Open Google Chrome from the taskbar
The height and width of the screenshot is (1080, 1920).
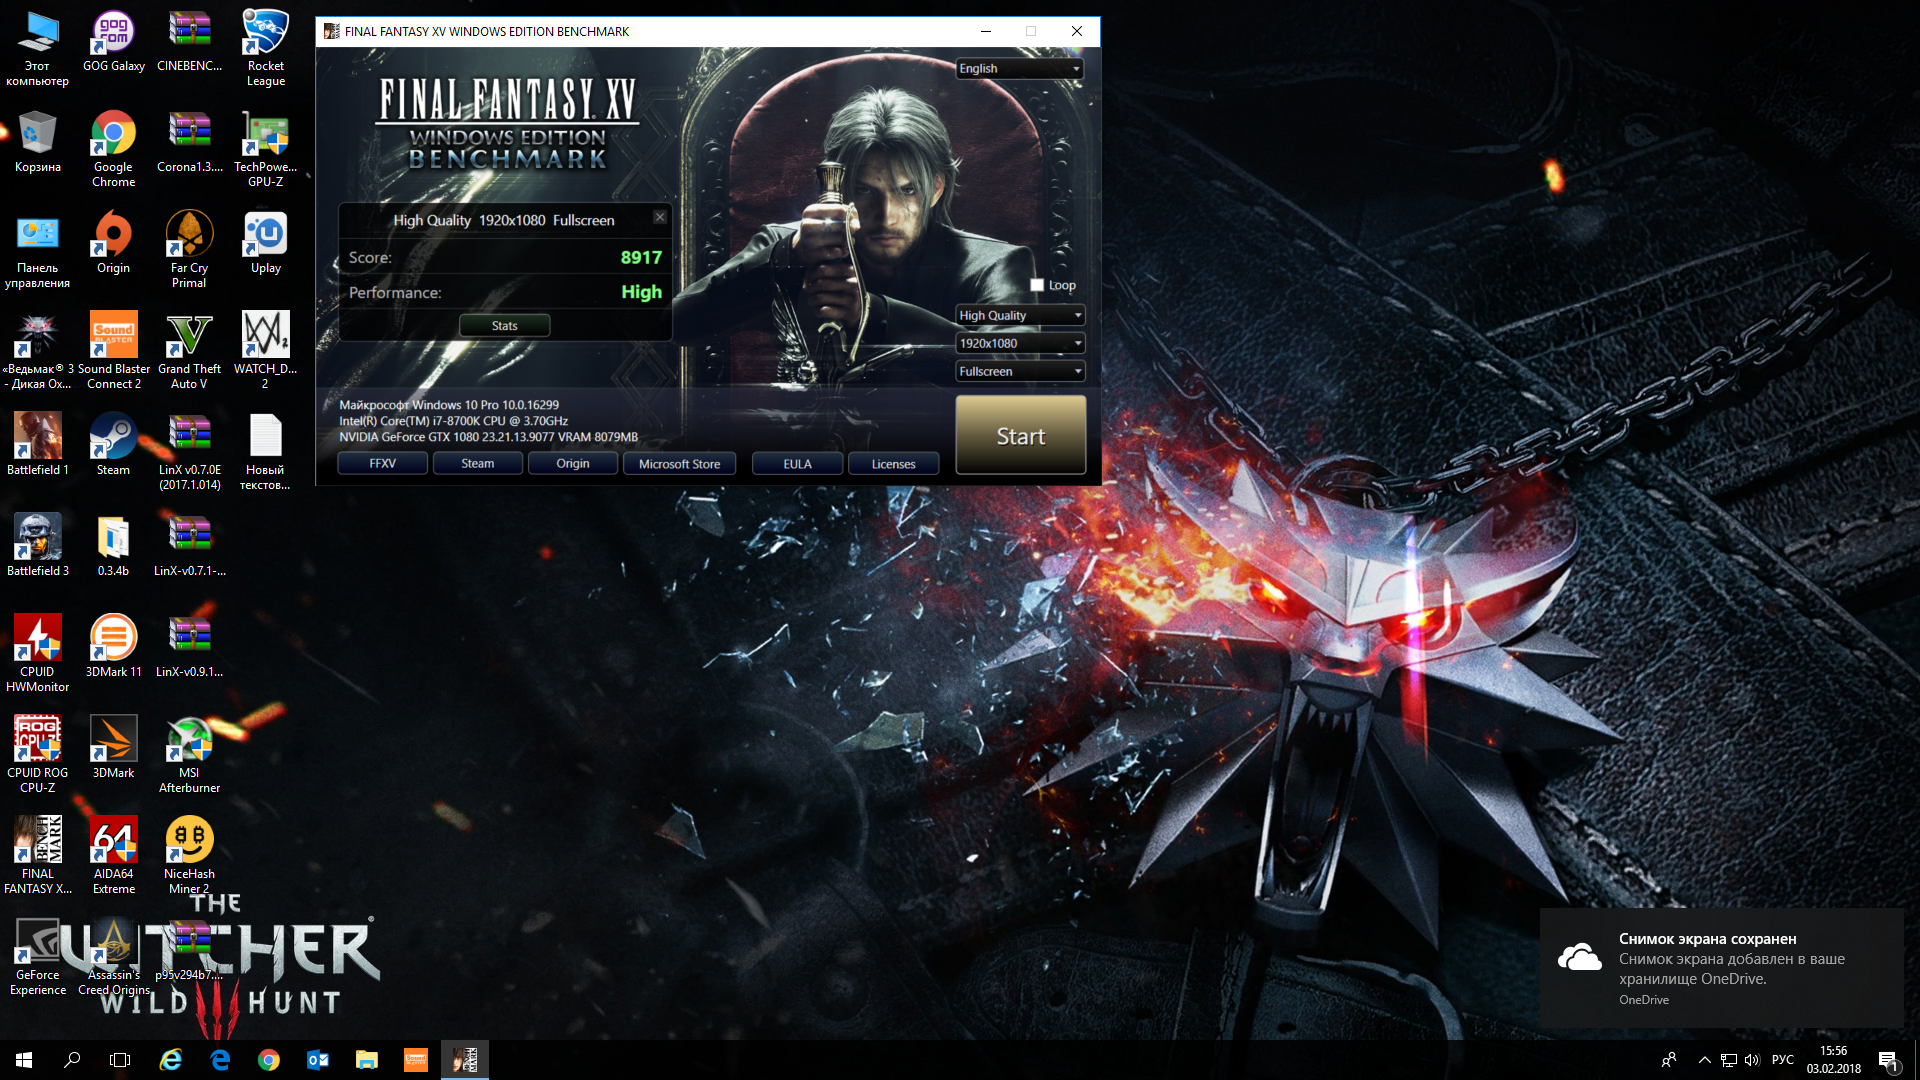tap(268, 1060)
